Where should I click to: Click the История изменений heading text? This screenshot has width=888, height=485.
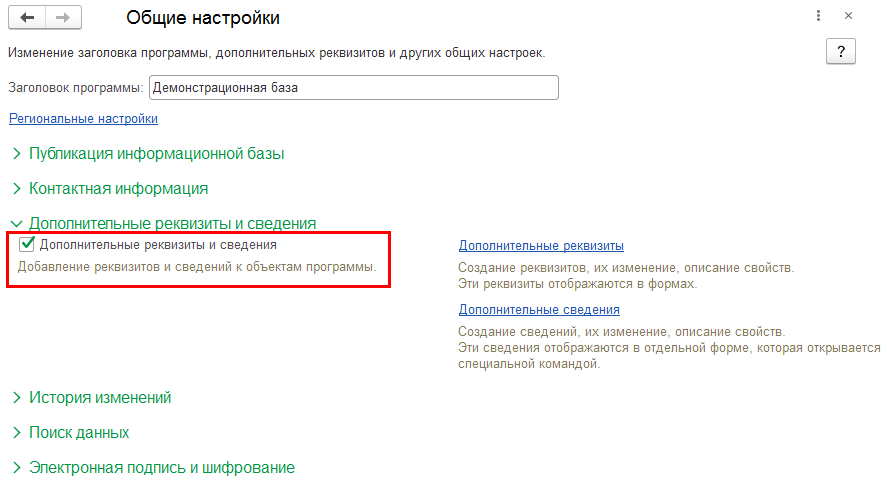[x=100, y=398]
